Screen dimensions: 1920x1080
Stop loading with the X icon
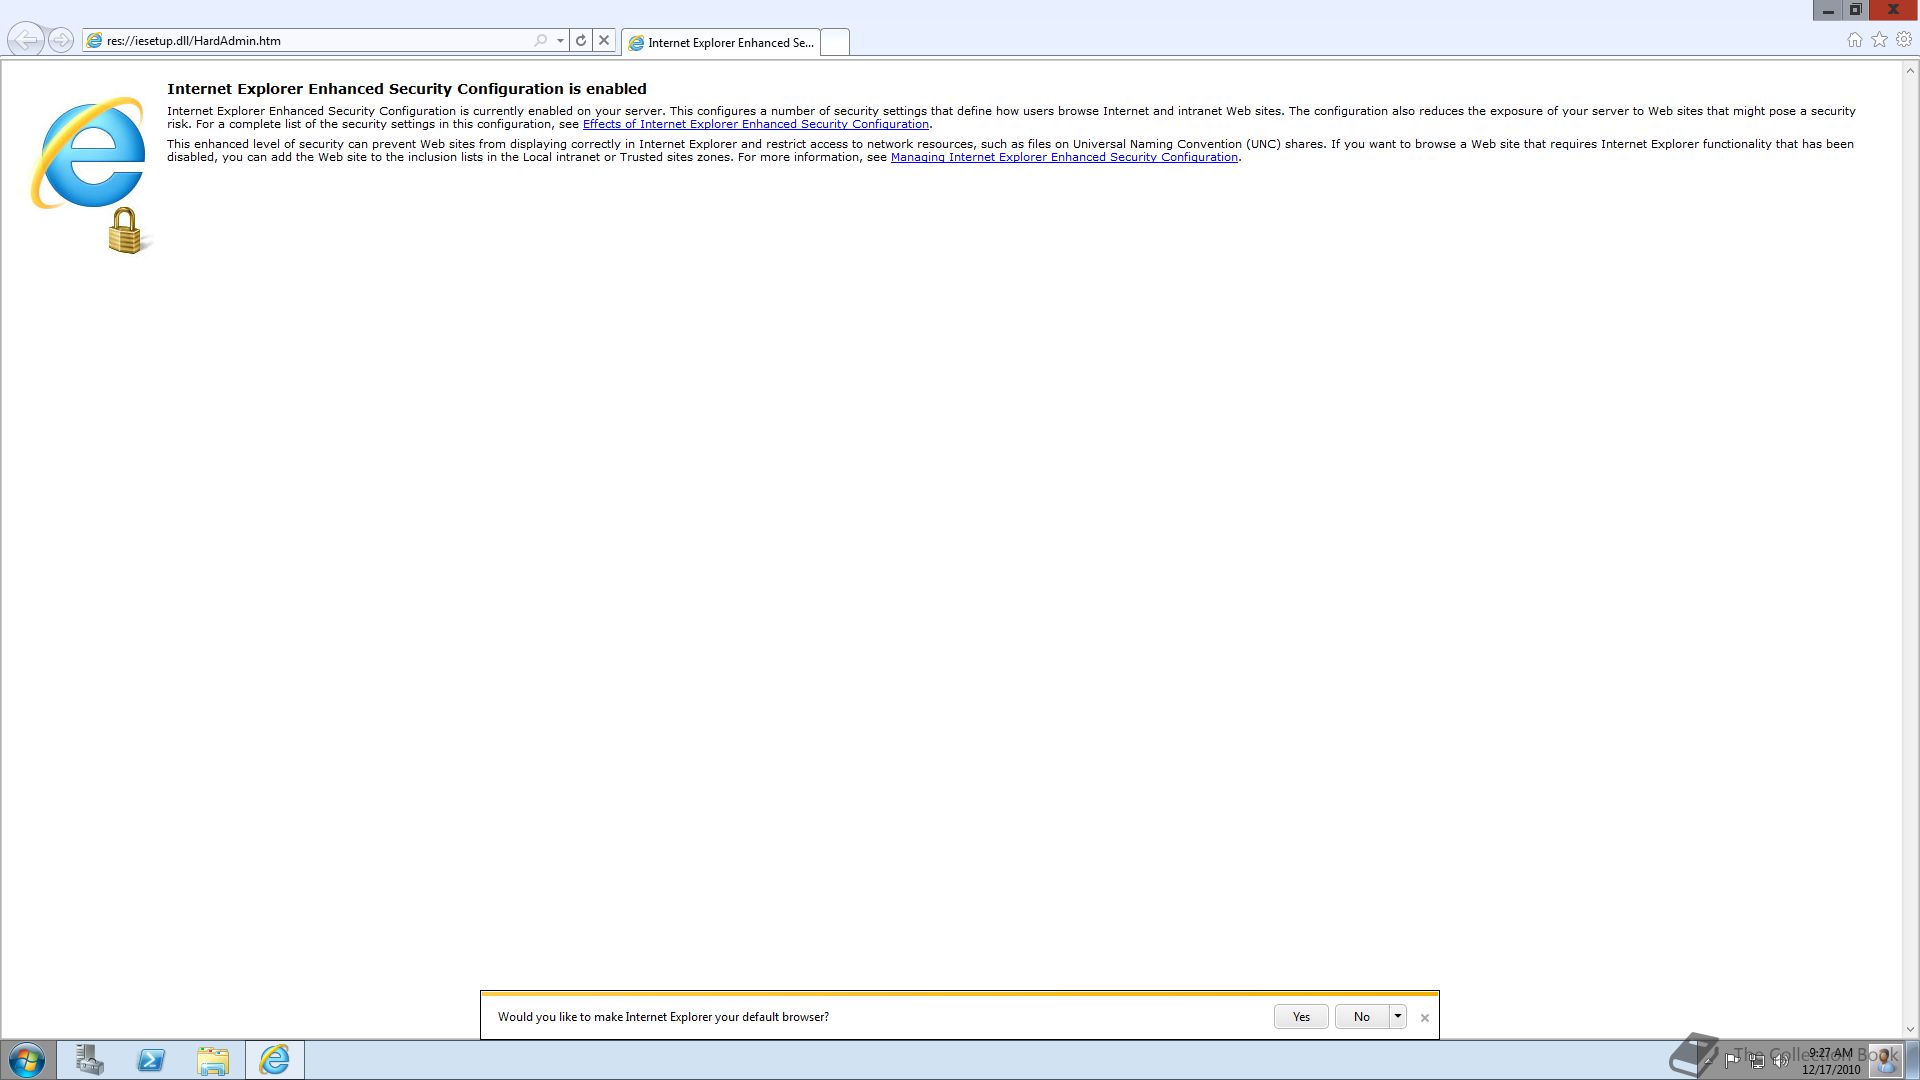(x=604, y=41)
